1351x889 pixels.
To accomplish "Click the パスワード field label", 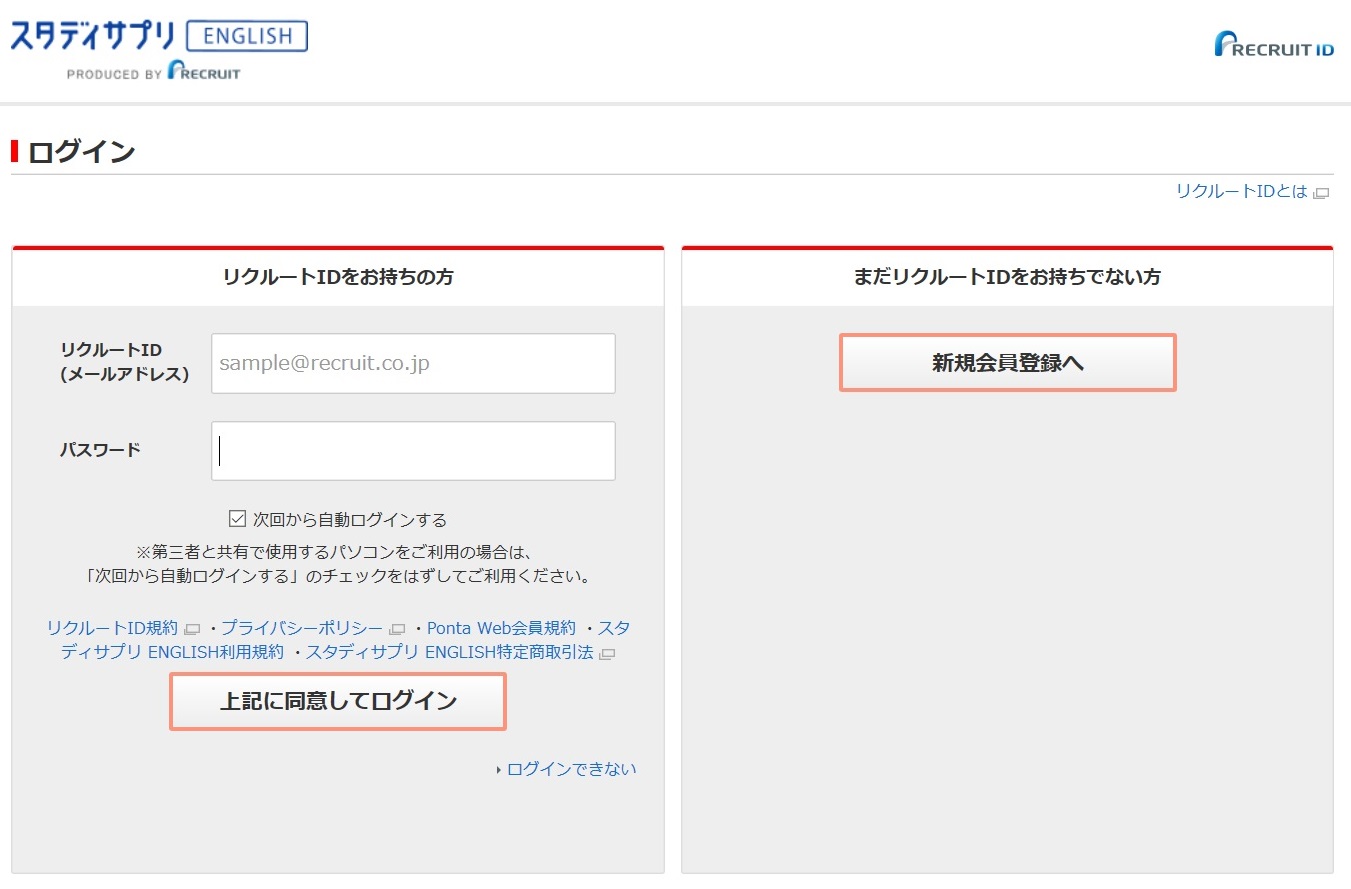I will [x=100, y=450].
